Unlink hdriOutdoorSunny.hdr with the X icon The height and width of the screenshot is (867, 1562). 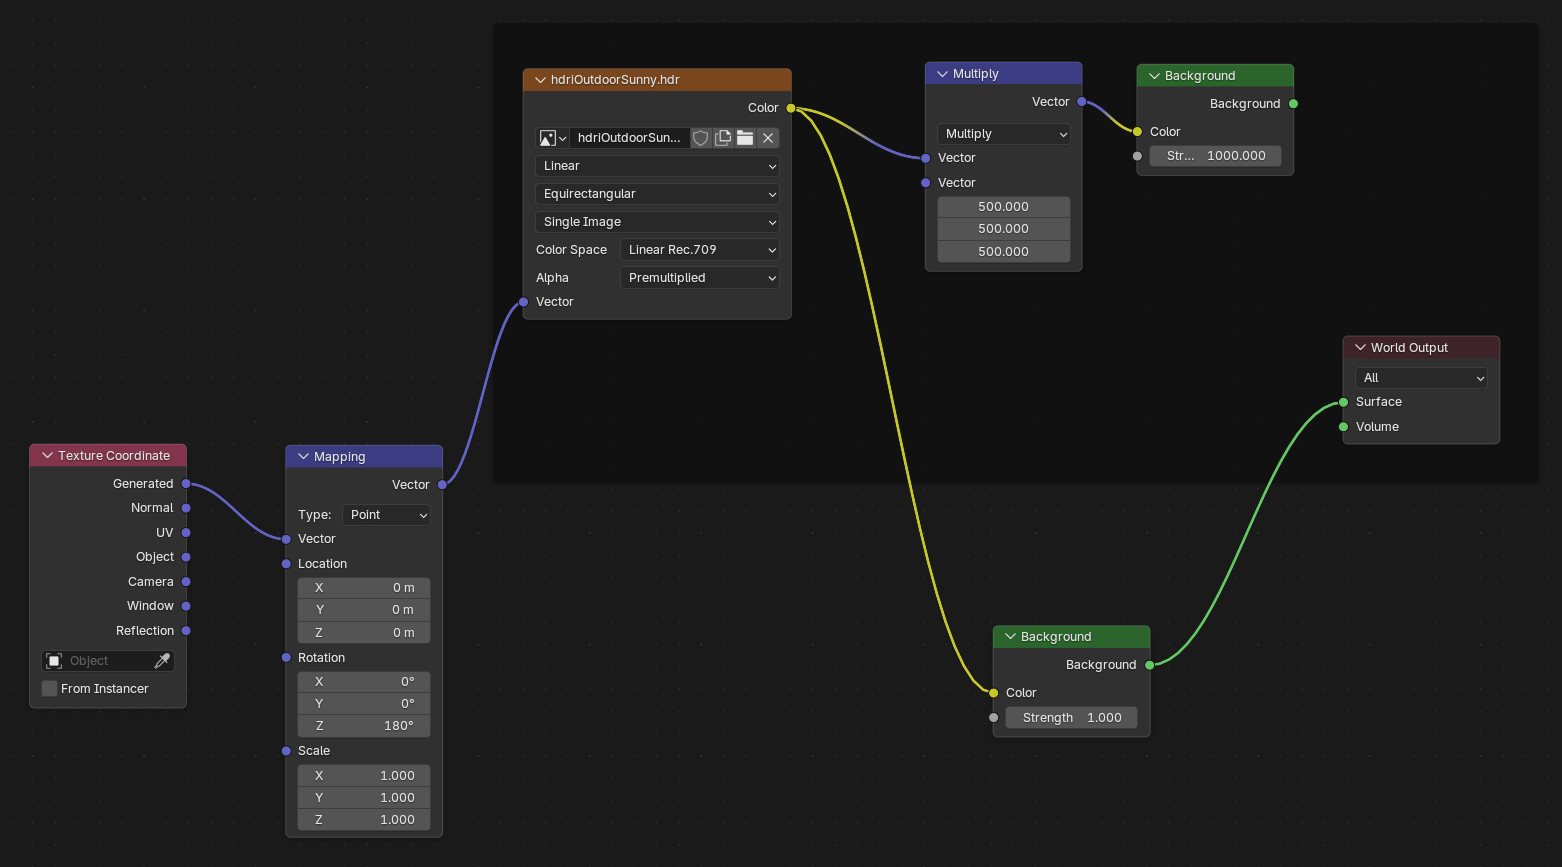(768, 137)
